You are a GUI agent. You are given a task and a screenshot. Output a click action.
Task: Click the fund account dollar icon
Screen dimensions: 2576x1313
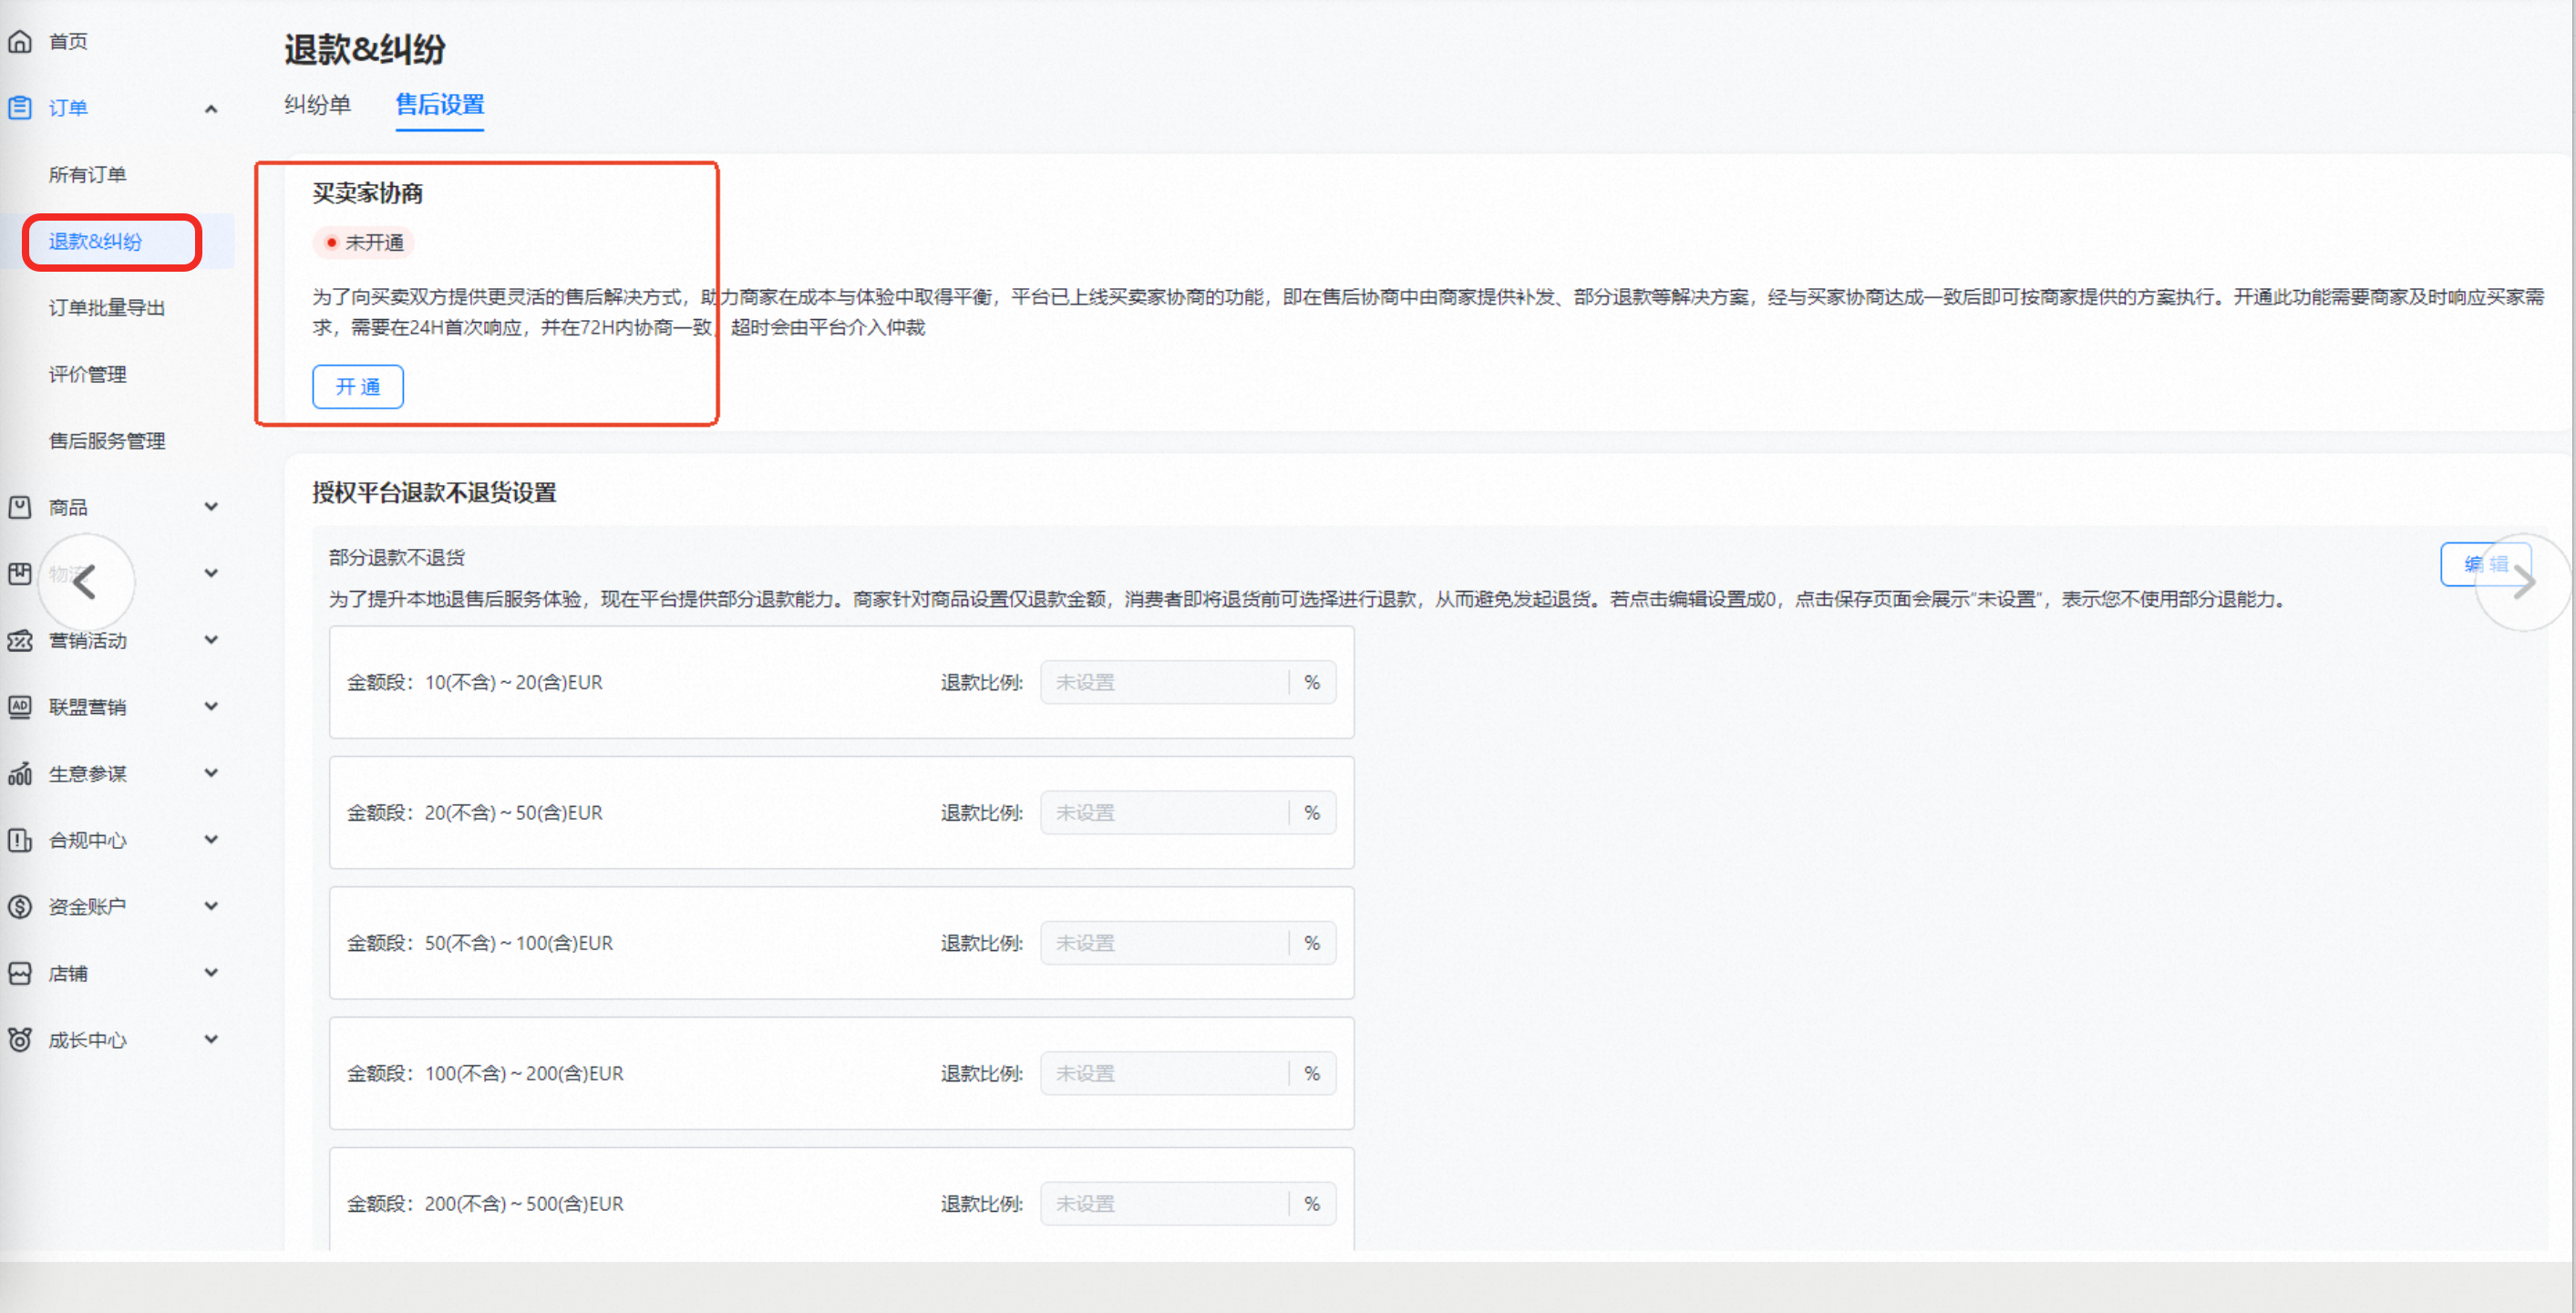(20, 907)
